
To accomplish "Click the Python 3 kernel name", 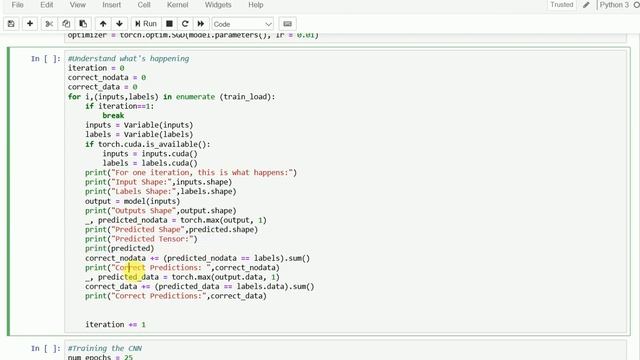I will (614, 5).
